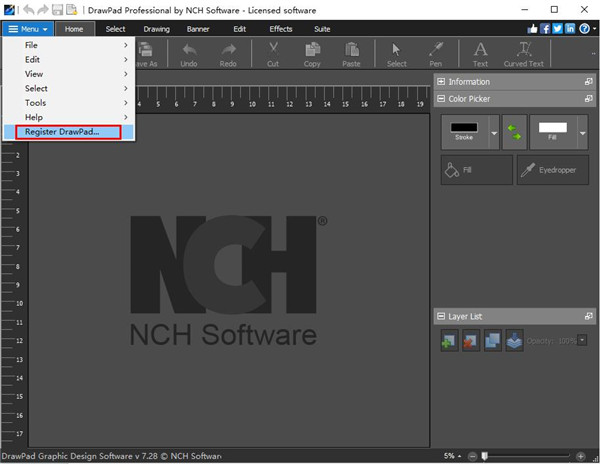Screen dimensions: 600x464
Task: Open the Edit submenu entry
Action: [x=69, y=60]
